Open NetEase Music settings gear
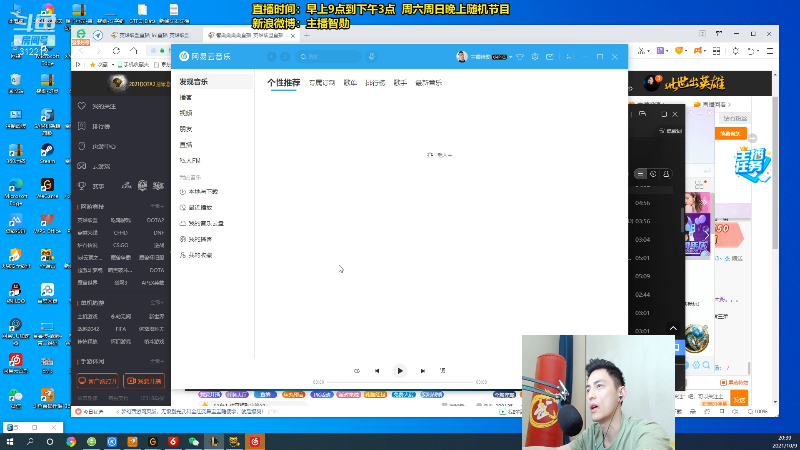Screen dimensions: 800x450 click(535, 57)
